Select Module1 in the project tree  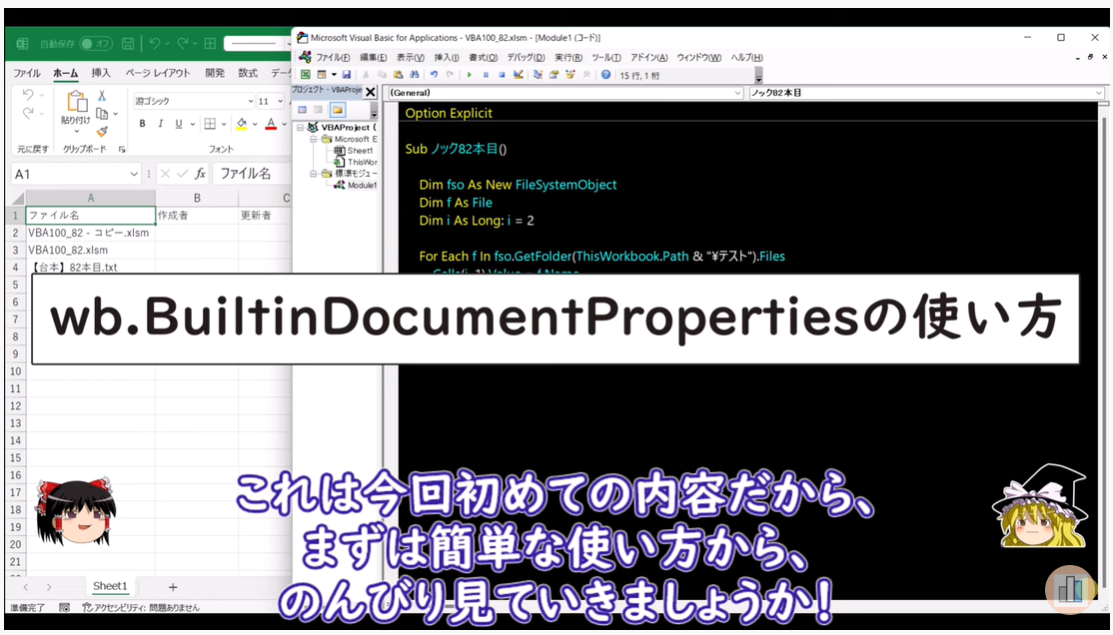coord(361,185)
